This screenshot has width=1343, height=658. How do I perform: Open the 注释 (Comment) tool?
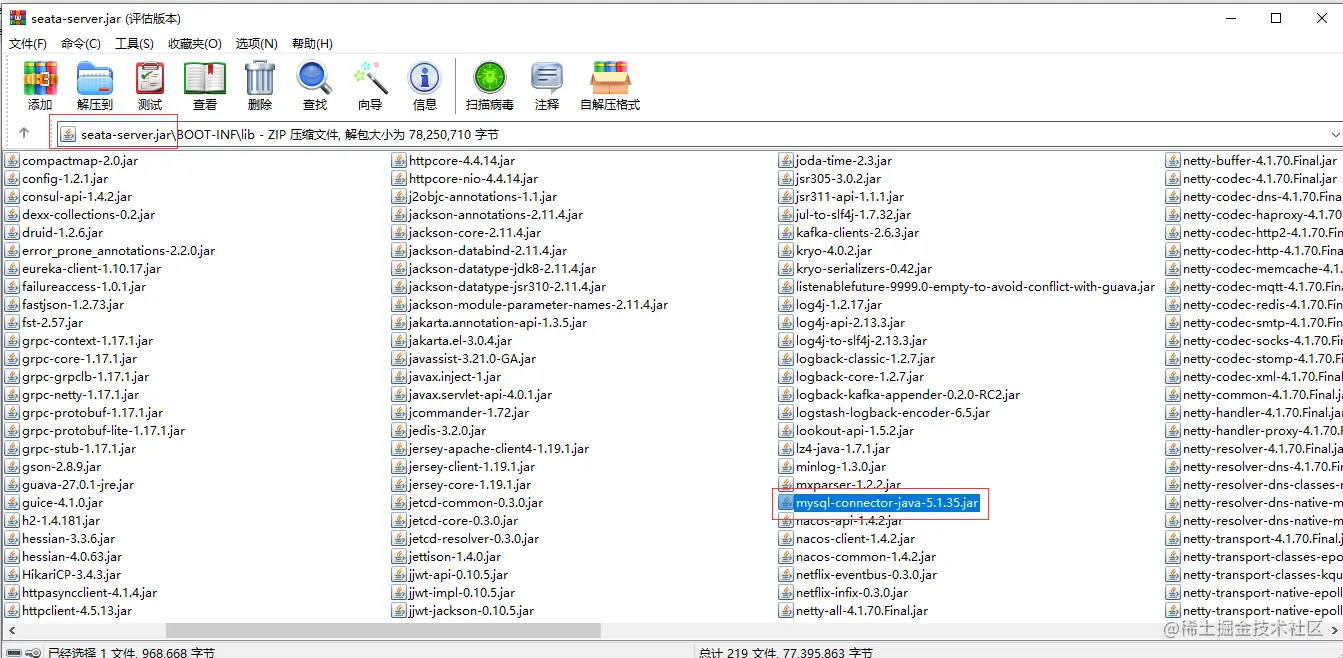(546, 85)
